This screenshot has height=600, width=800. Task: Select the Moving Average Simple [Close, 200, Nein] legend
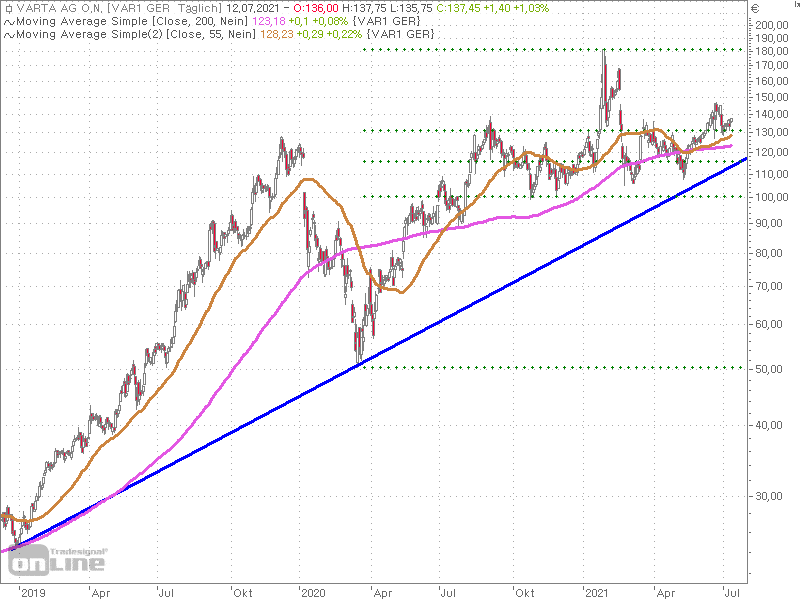pos(132,21)
